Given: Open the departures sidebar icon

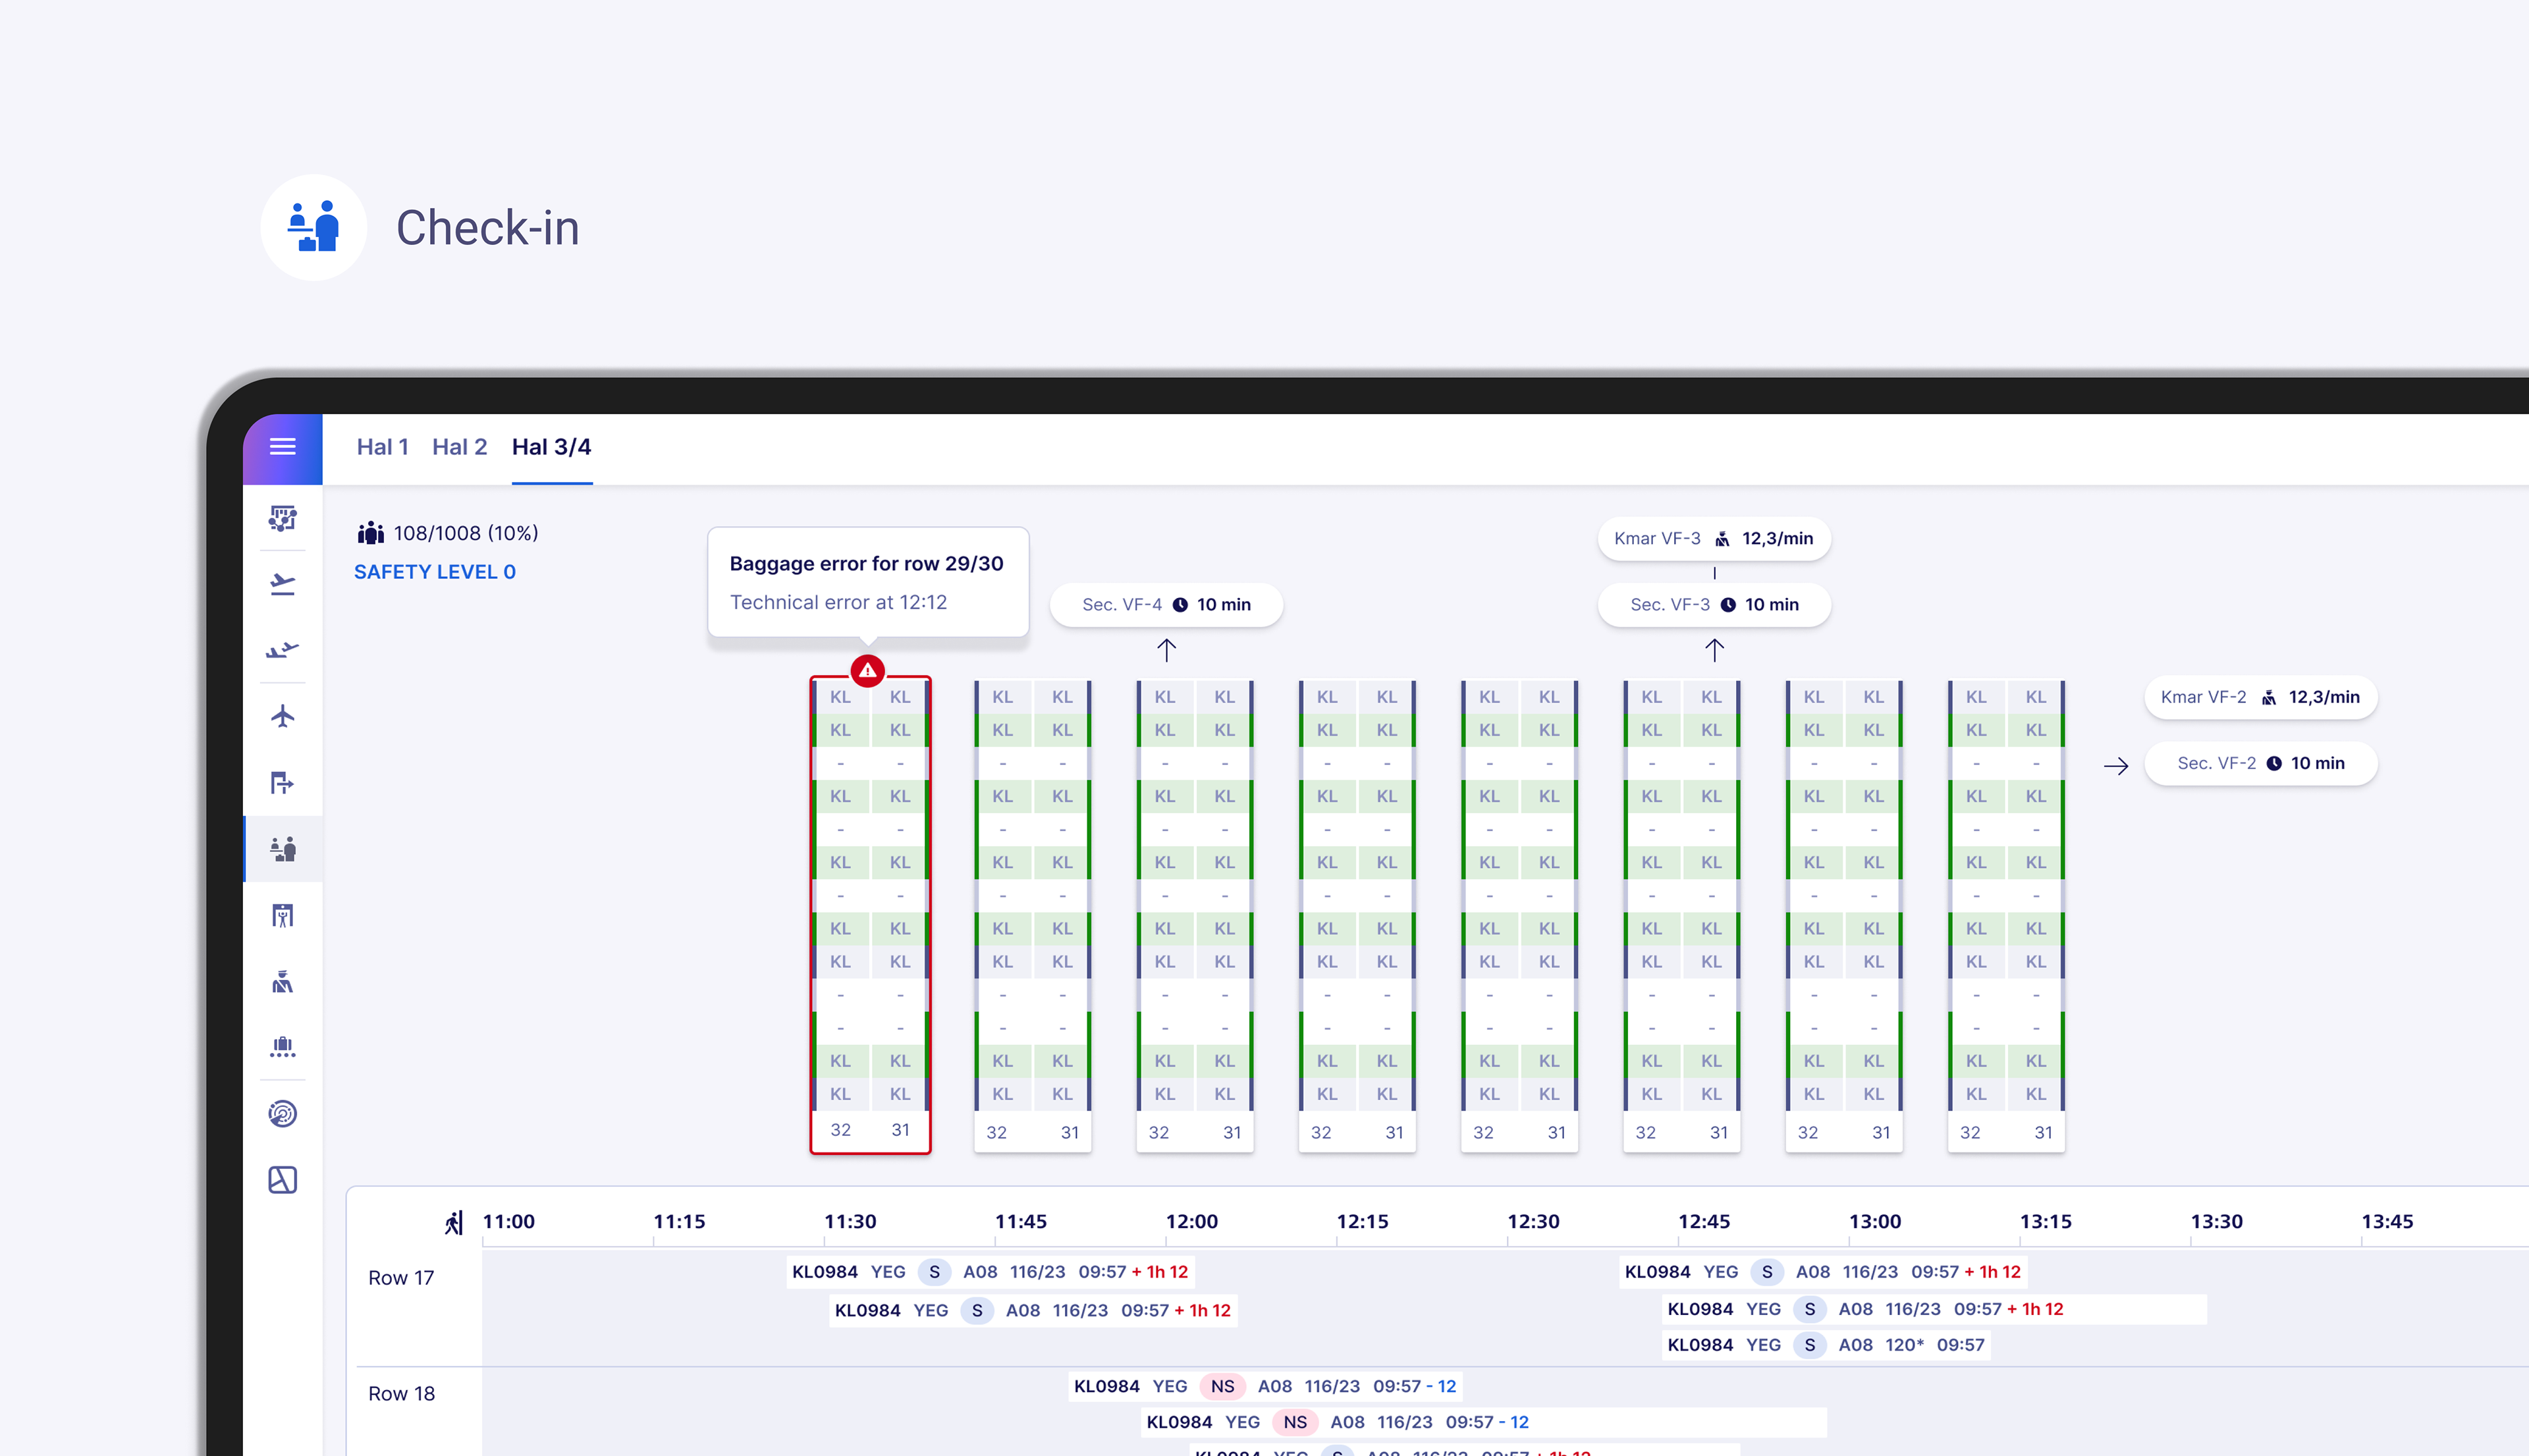Looking at the screenshot, I should coord(282,584).
